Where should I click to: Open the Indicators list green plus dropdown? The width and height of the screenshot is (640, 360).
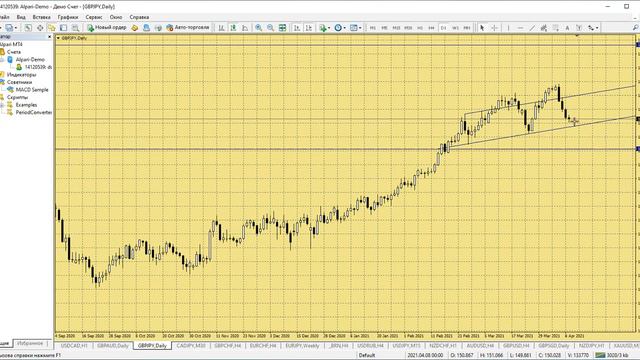tap(324, 28)
